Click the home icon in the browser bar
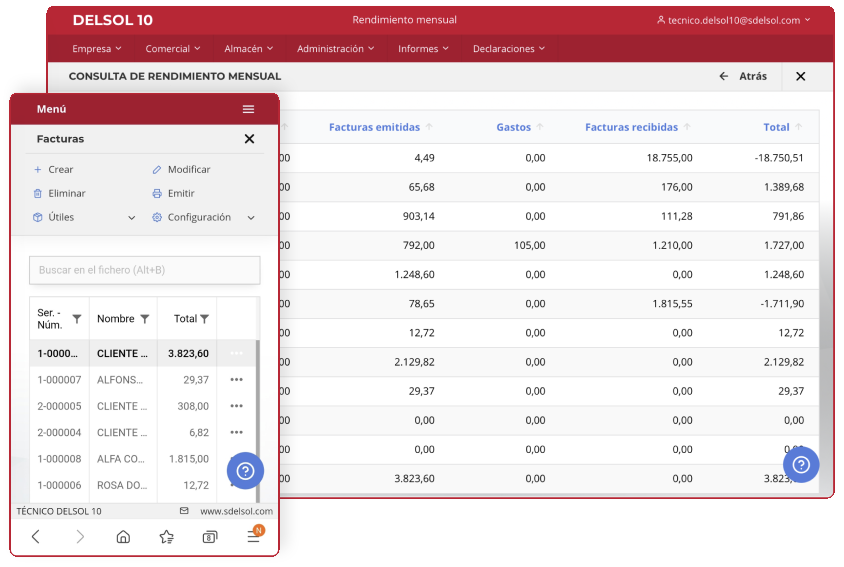 click(123, 537)
